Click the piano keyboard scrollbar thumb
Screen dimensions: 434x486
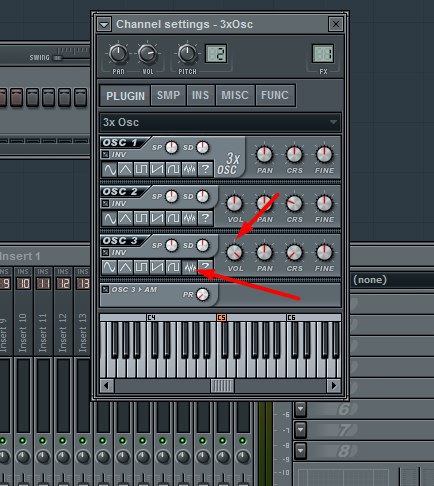pyautogui.click(x=222, y=386)
